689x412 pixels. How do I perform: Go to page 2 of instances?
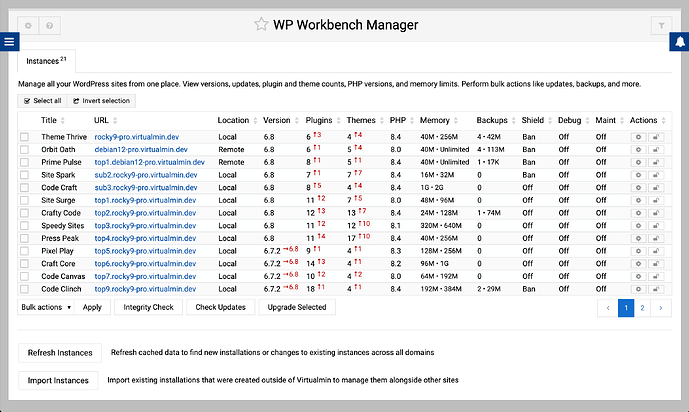click(642, 308)
